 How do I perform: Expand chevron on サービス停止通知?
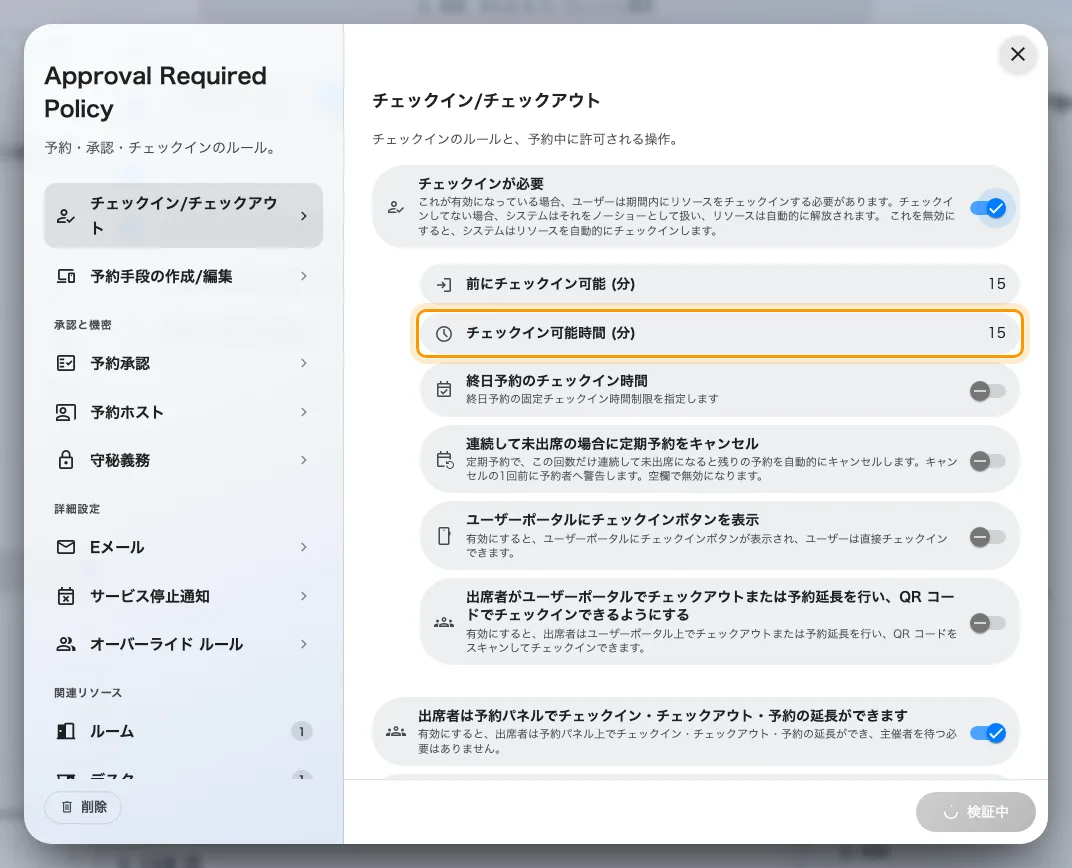coord(304,596)
